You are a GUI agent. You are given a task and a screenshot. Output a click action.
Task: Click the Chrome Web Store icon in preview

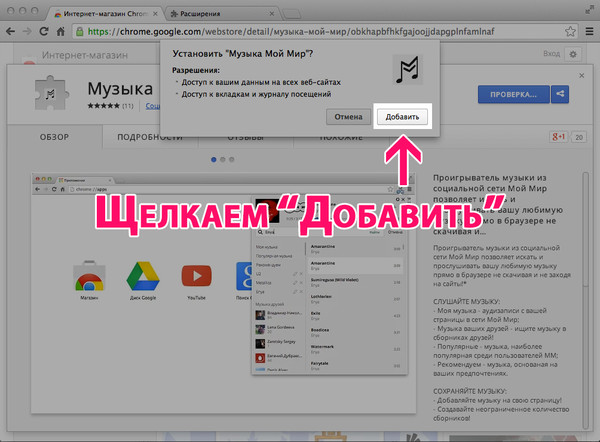point(89,276)
